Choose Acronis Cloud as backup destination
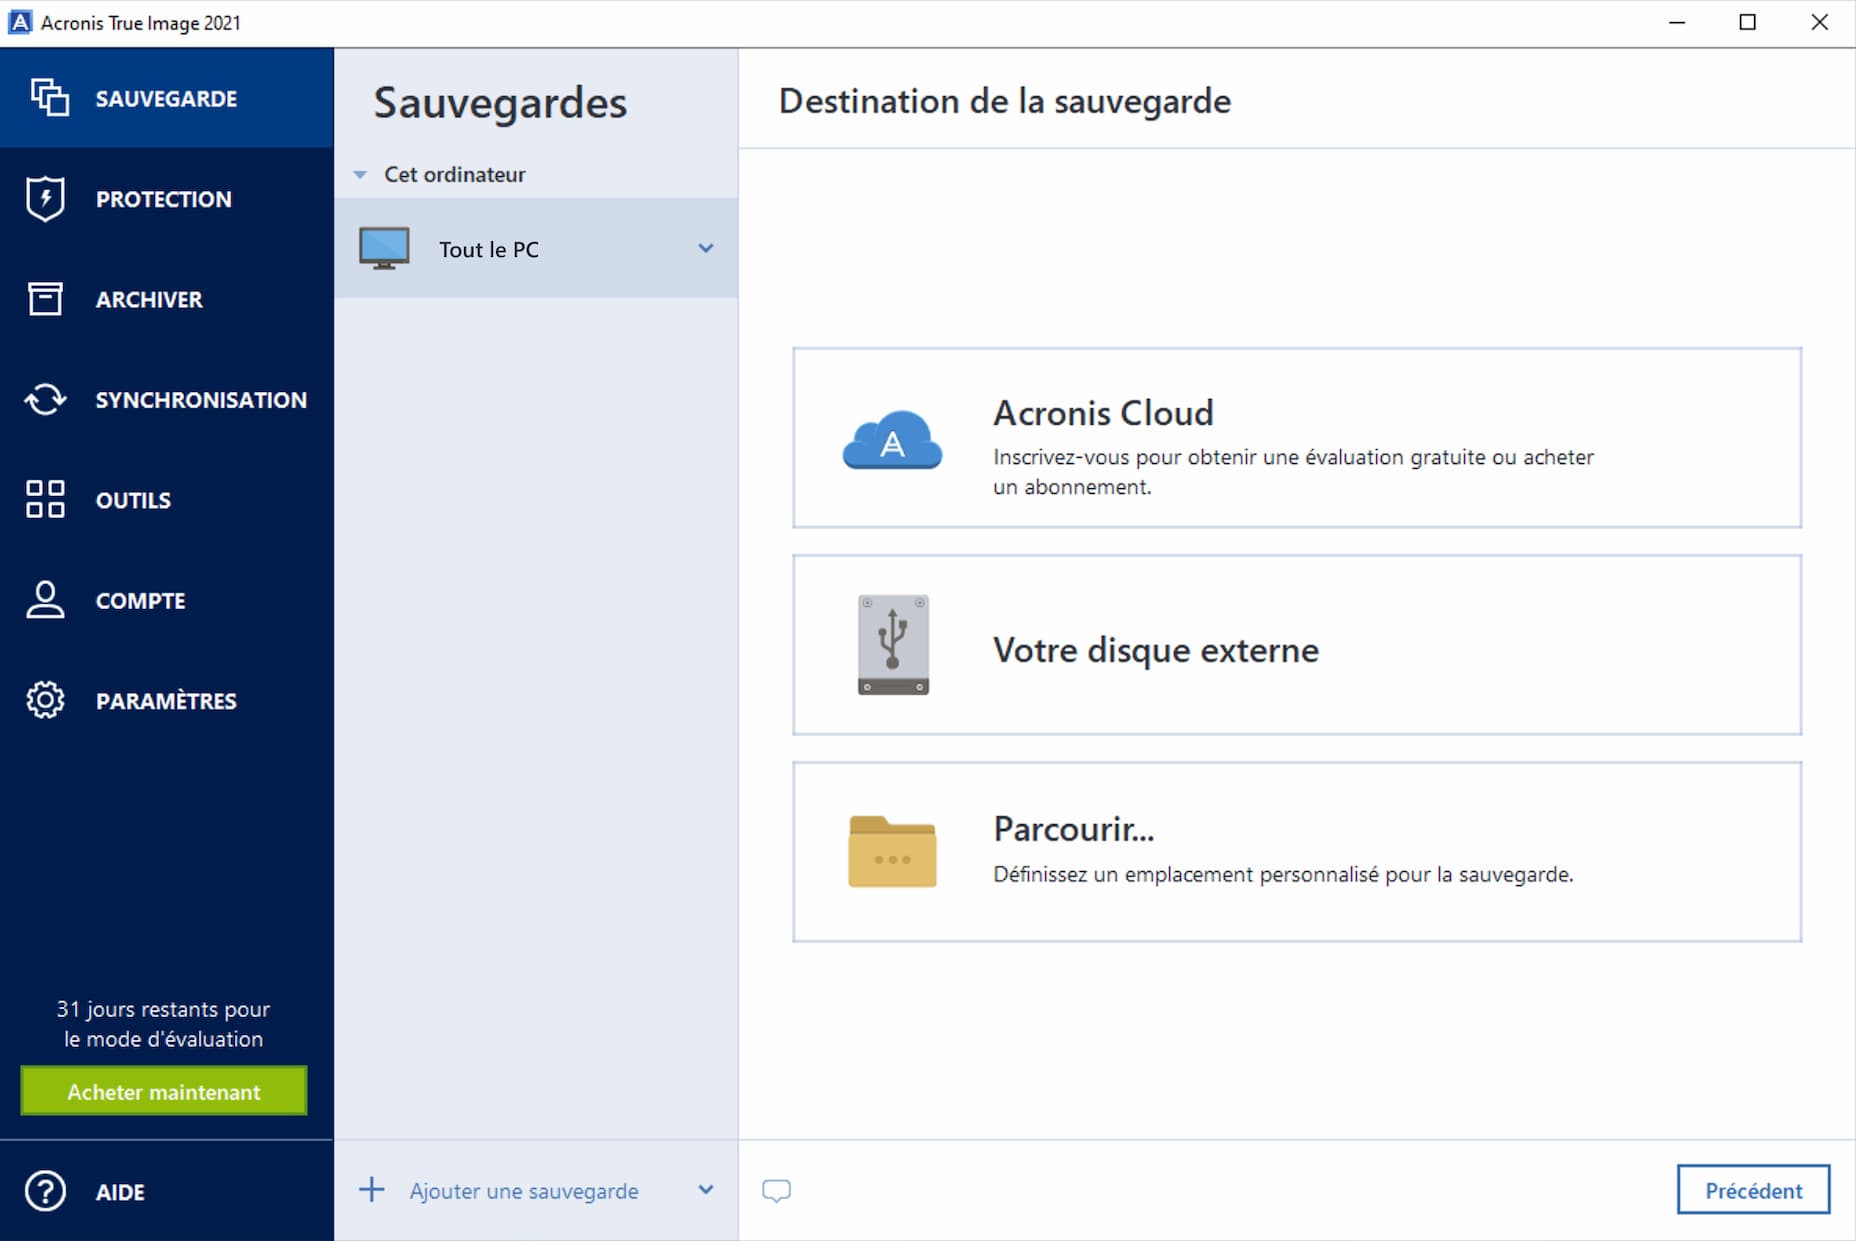Viewport: 1856px width, 1241px height. click(x=1297, y=438)
